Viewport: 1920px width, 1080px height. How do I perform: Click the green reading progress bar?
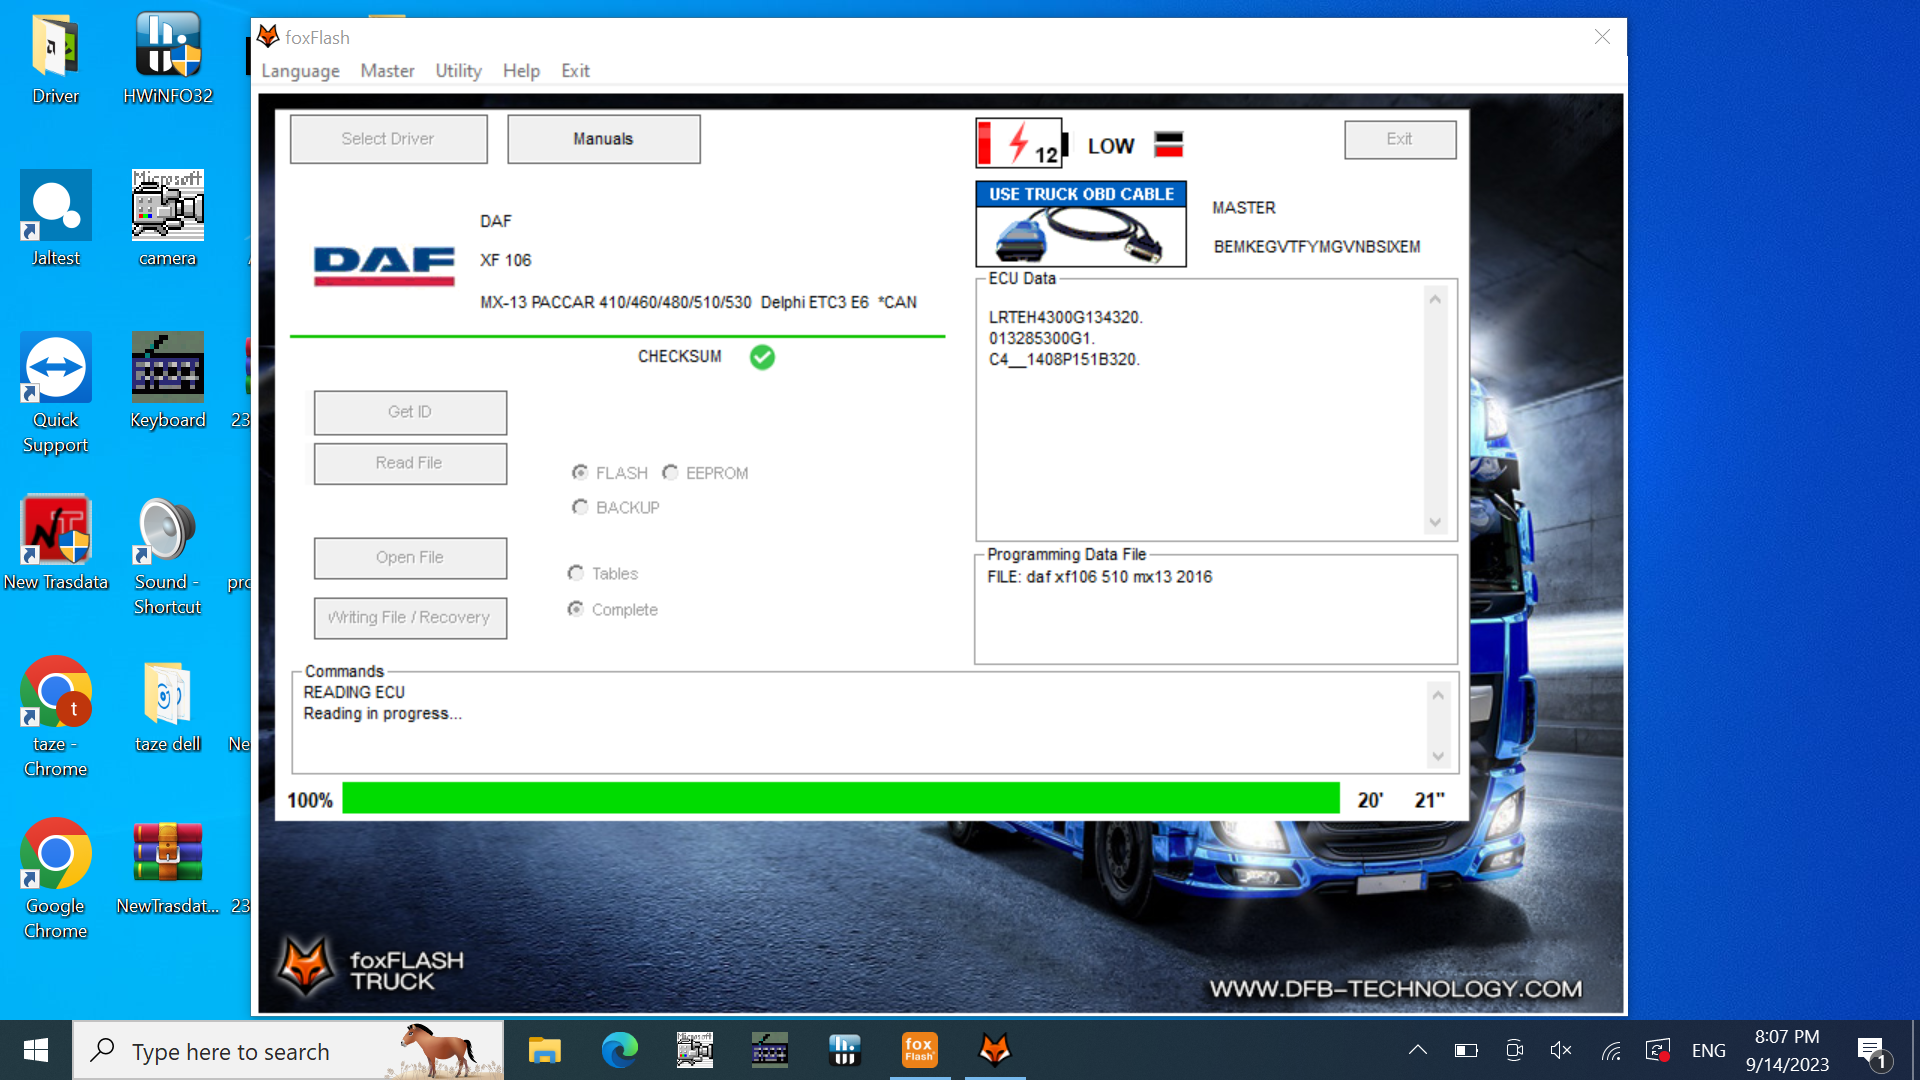pos(840,799)
